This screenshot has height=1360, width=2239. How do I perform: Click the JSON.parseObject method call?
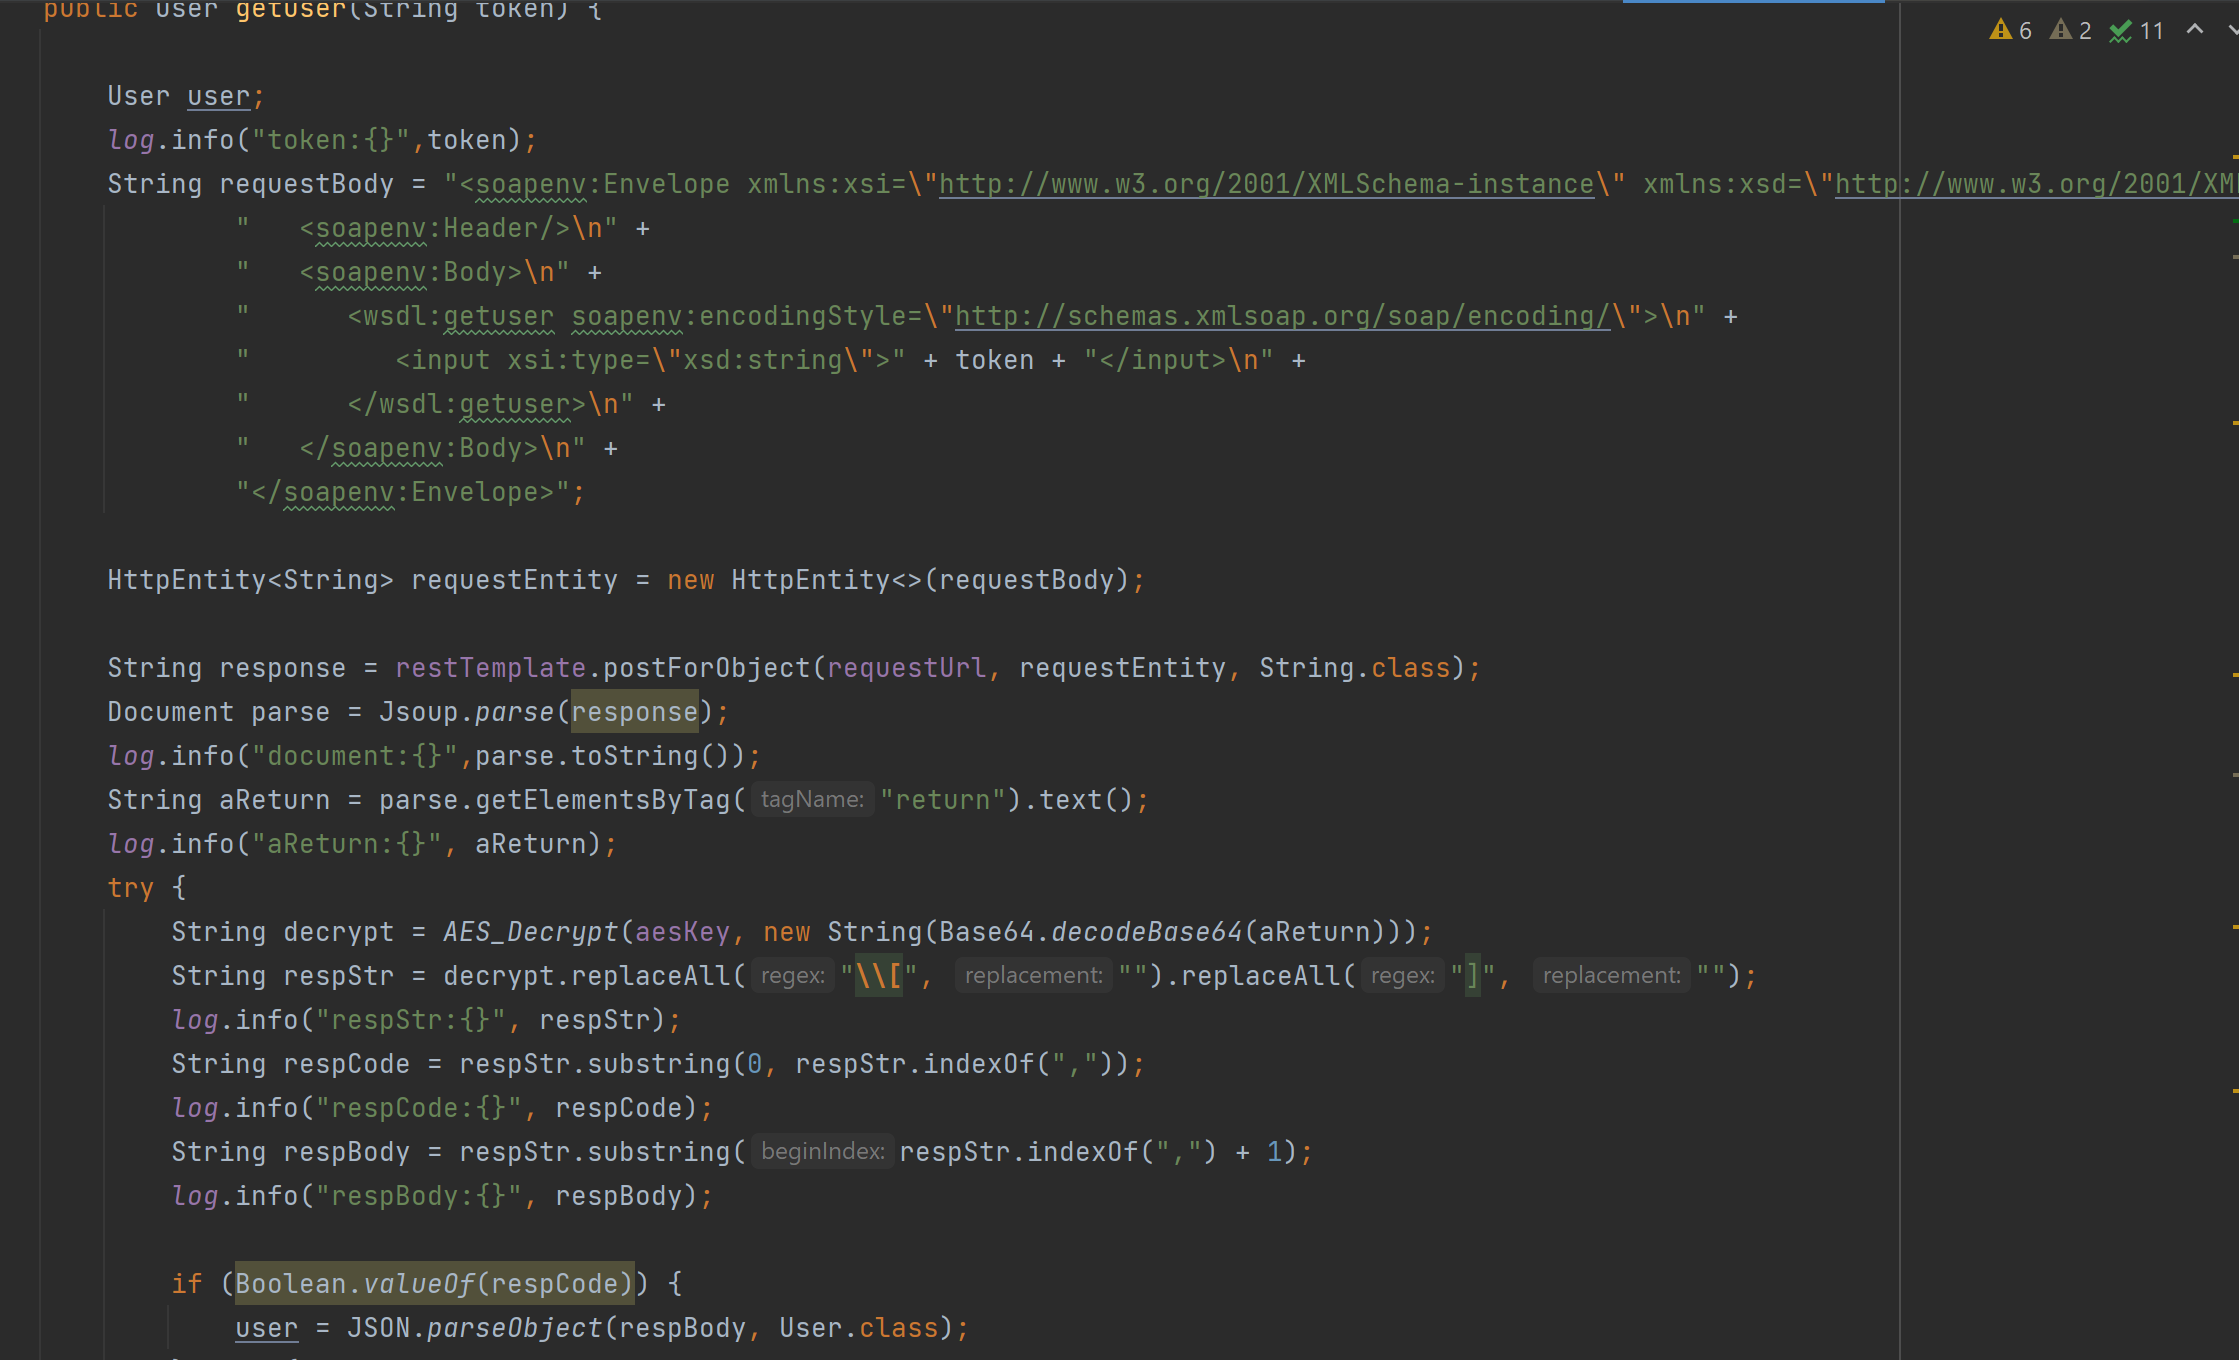click(475, 1328)
